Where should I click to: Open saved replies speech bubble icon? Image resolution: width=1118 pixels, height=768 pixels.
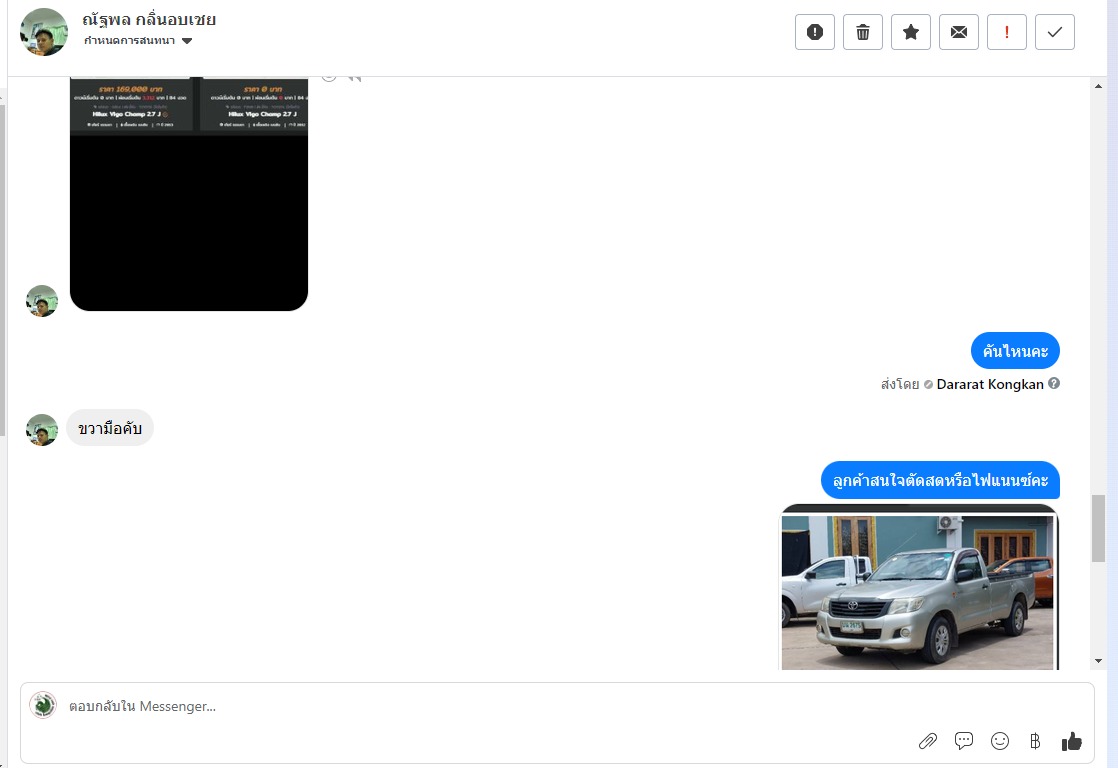tap(963, 741)
